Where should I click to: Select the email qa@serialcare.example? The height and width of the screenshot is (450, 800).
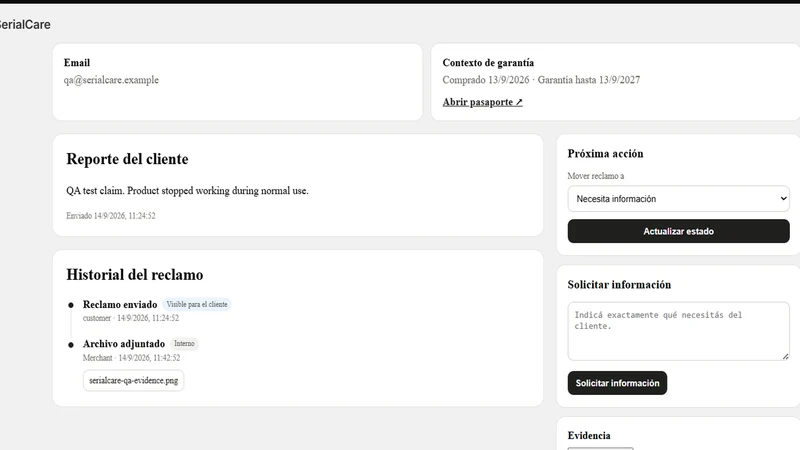click(x=111, y=80)
